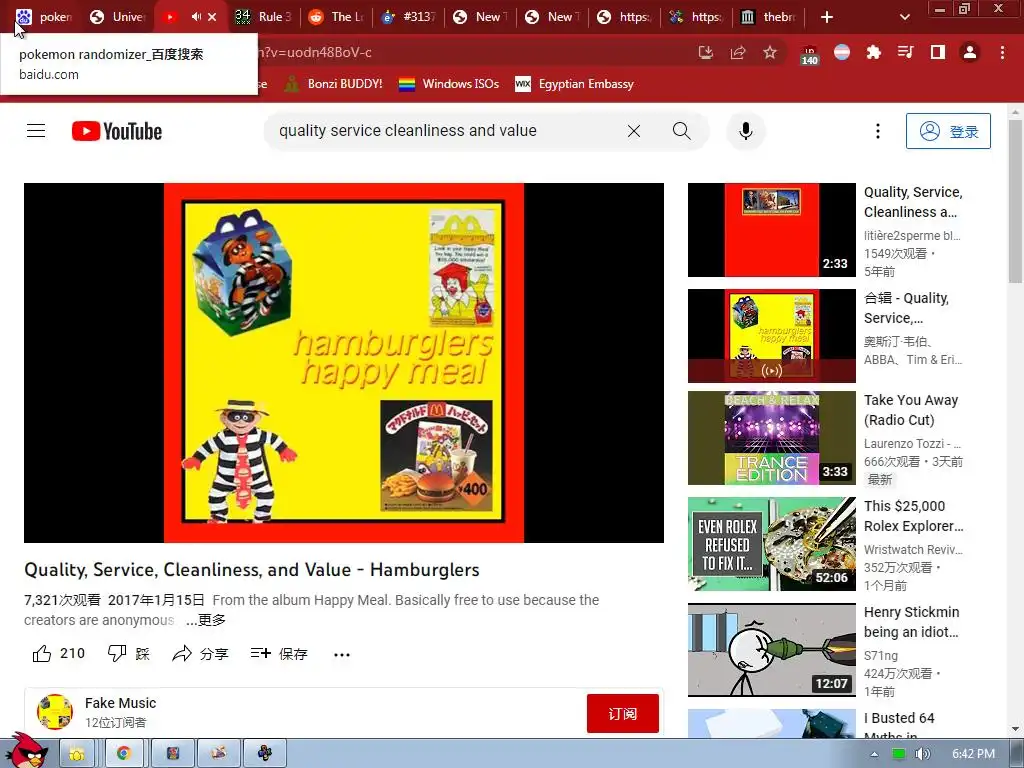Switch to the pokemon randomizer Baidu tab
The width and height of the screenshot is (1024, 768).
(x=43, y=17)
